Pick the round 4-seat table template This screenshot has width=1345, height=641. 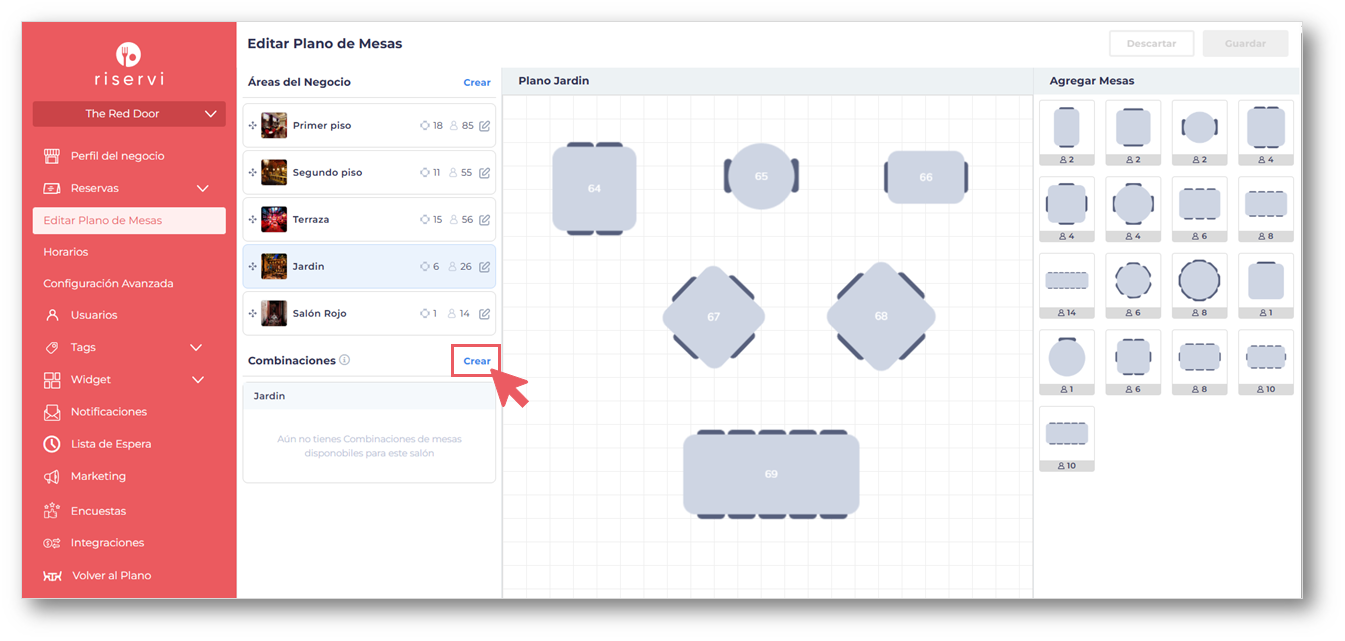point(1133,209)
